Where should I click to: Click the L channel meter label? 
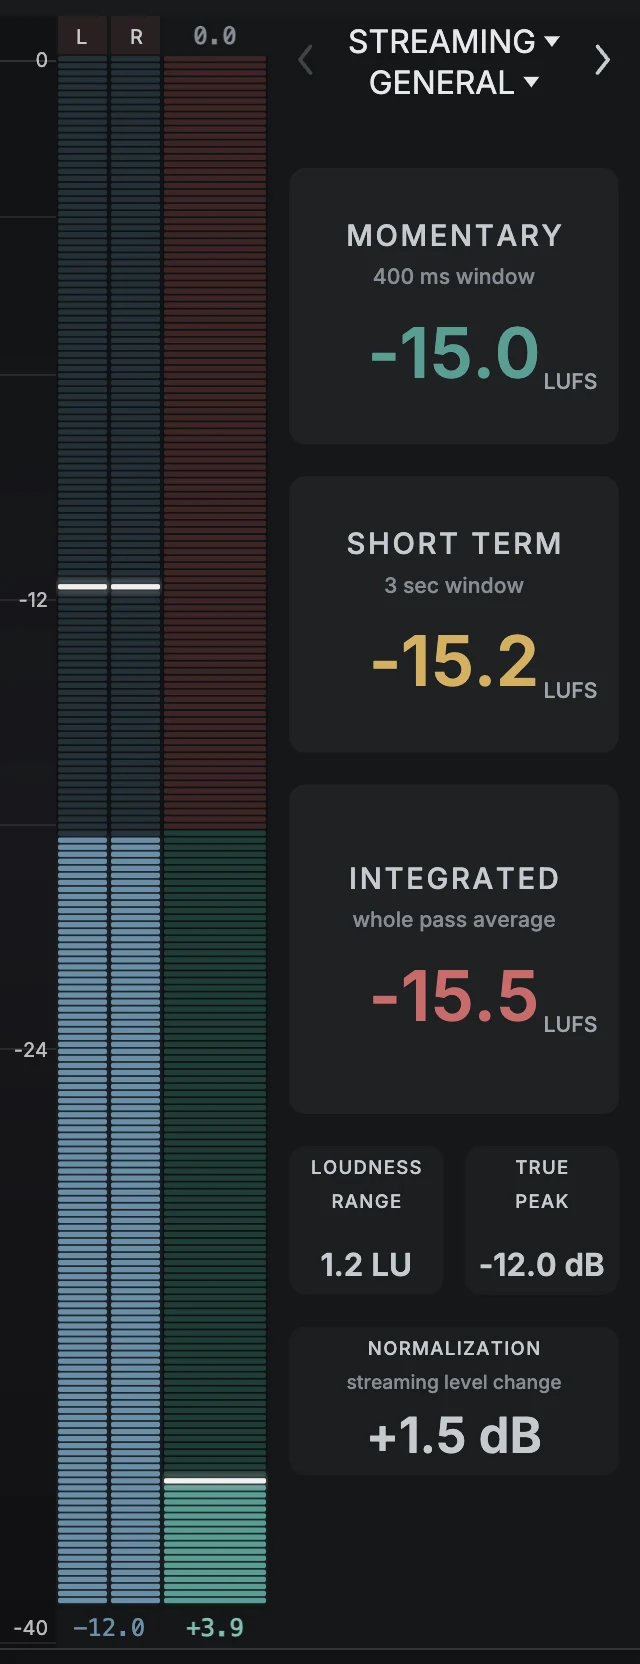(82, 37)
